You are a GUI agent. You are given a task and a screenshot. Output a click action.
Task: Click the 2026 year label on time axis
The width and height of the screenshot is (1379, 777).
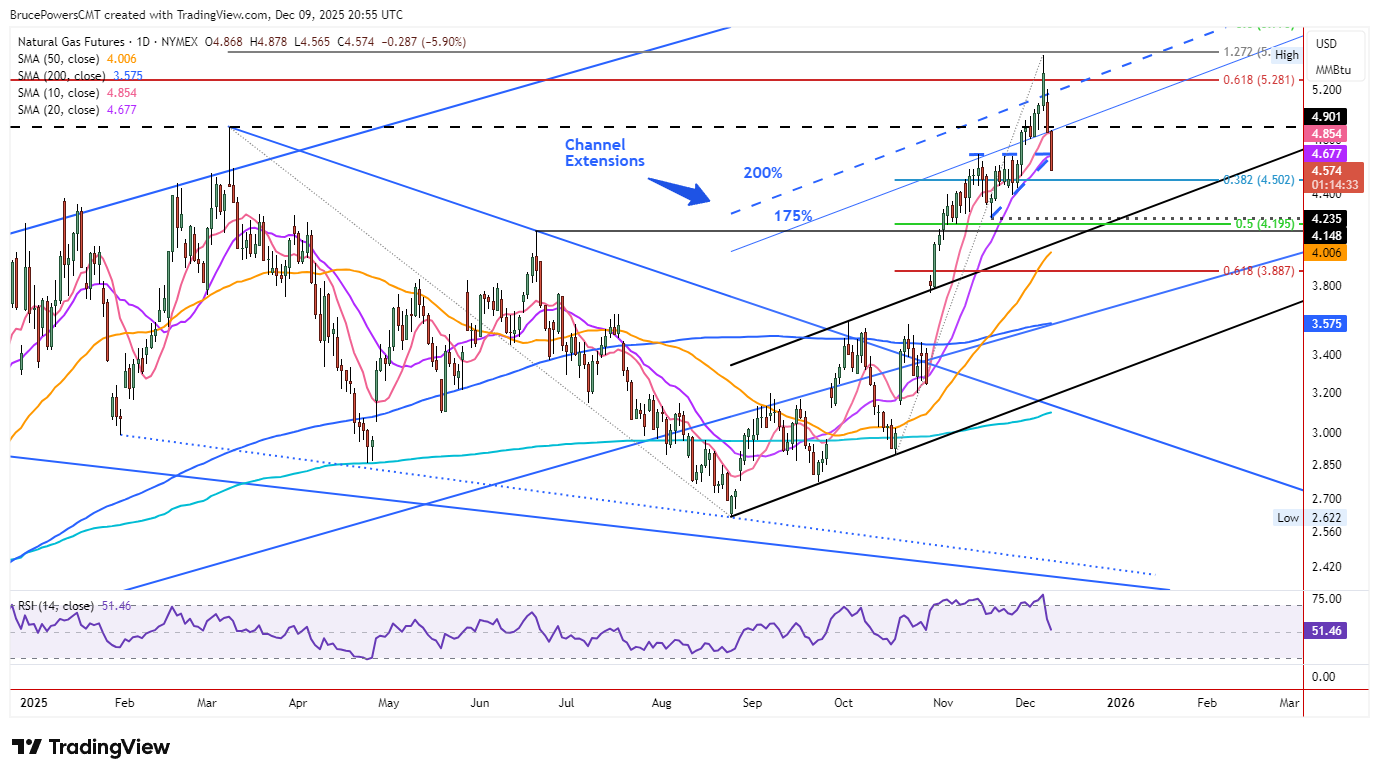pyautogui.click(x=1121, y=703)
